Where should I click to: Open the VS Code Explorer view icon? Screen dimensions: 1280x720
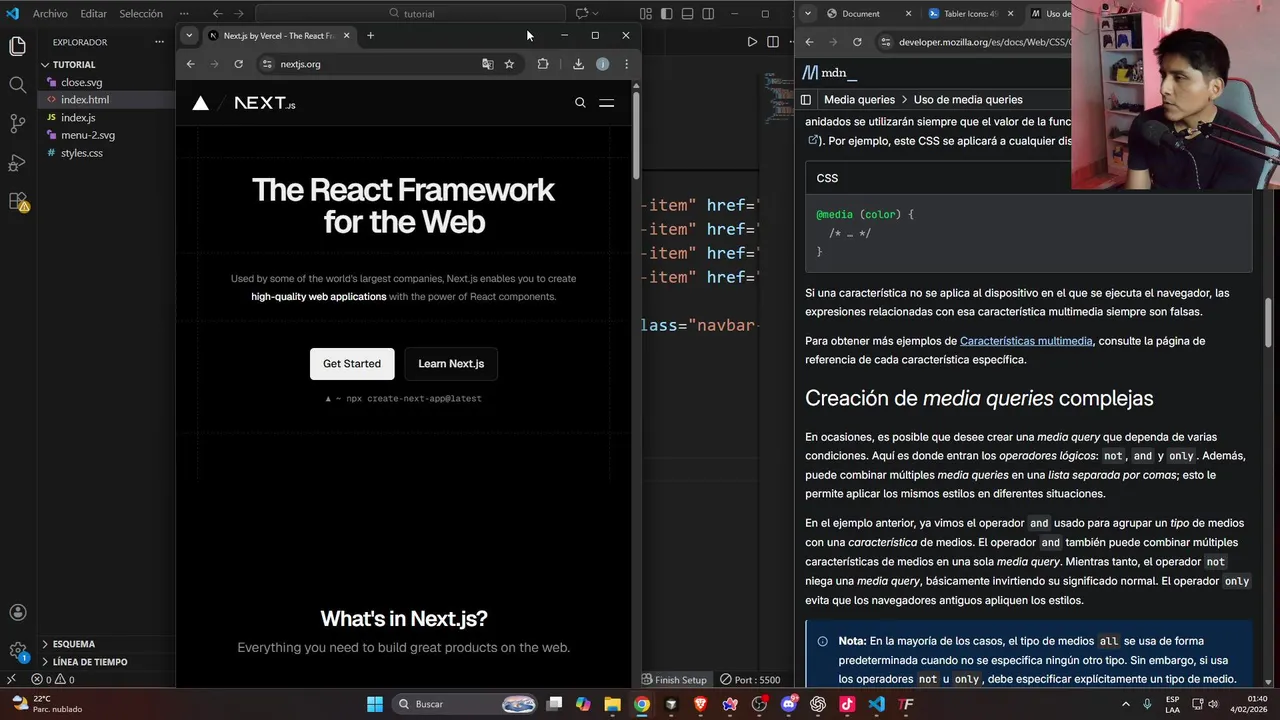[17, 46]
